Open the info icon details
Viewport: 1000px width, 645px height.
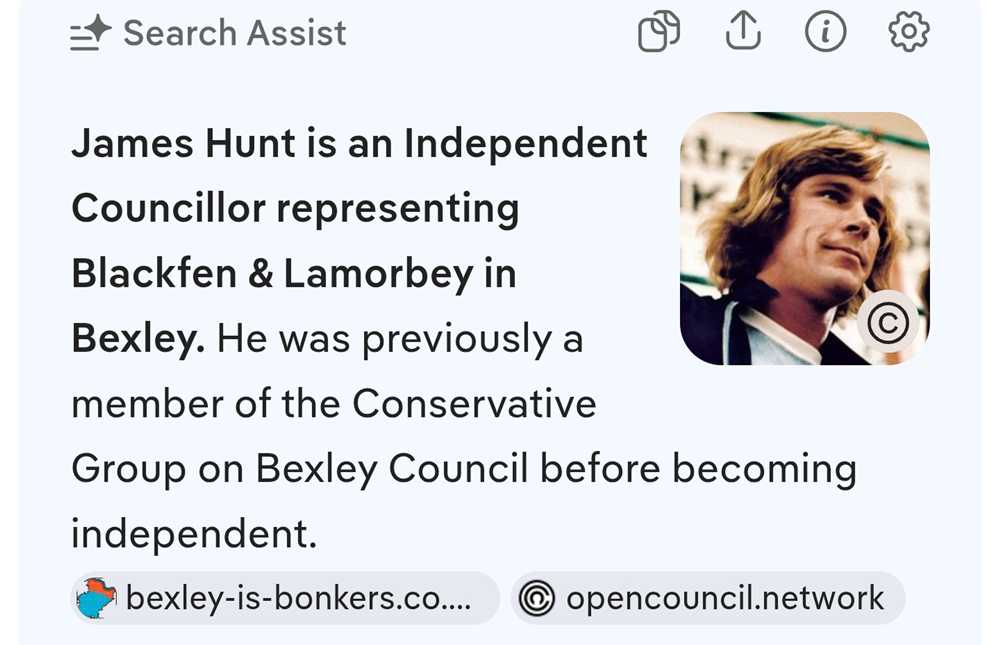825,34
